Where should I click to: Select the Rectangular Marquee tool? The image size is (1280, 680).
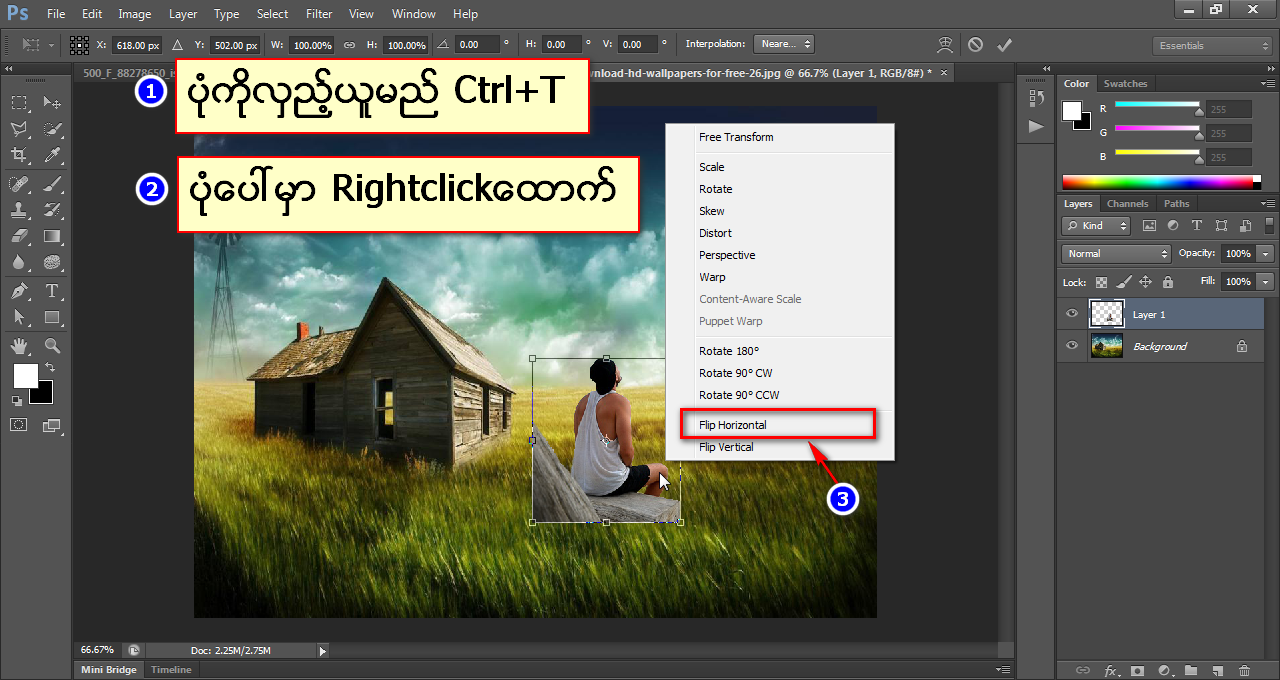(x=19, y=102)
